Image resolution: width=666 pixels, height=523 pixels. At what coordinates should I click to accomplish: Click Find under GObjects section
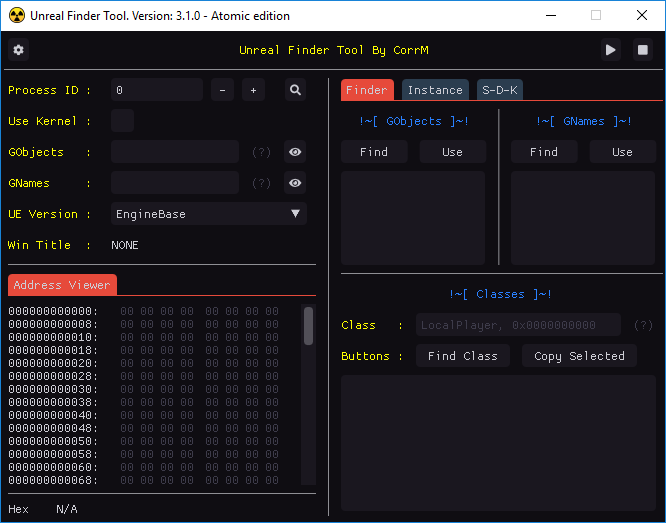pyautogui.click(x=374, y=152)
